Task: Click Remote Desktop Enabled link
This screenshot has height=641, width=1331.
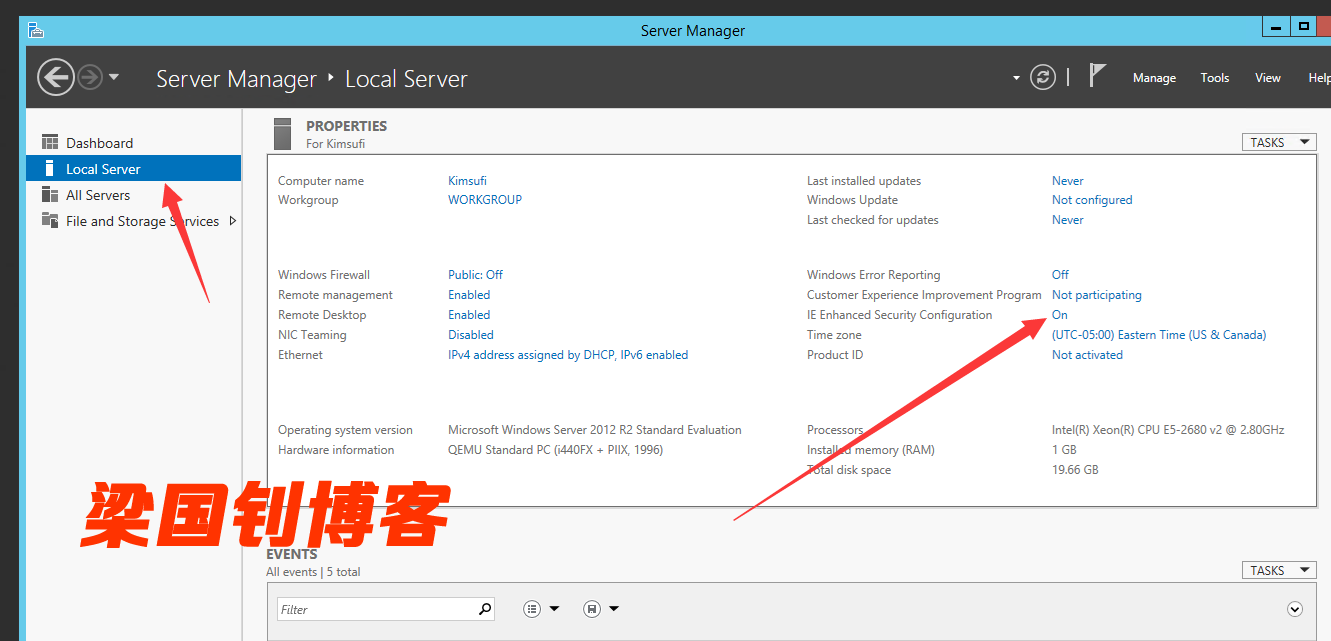Action: (x=469, y=315)
